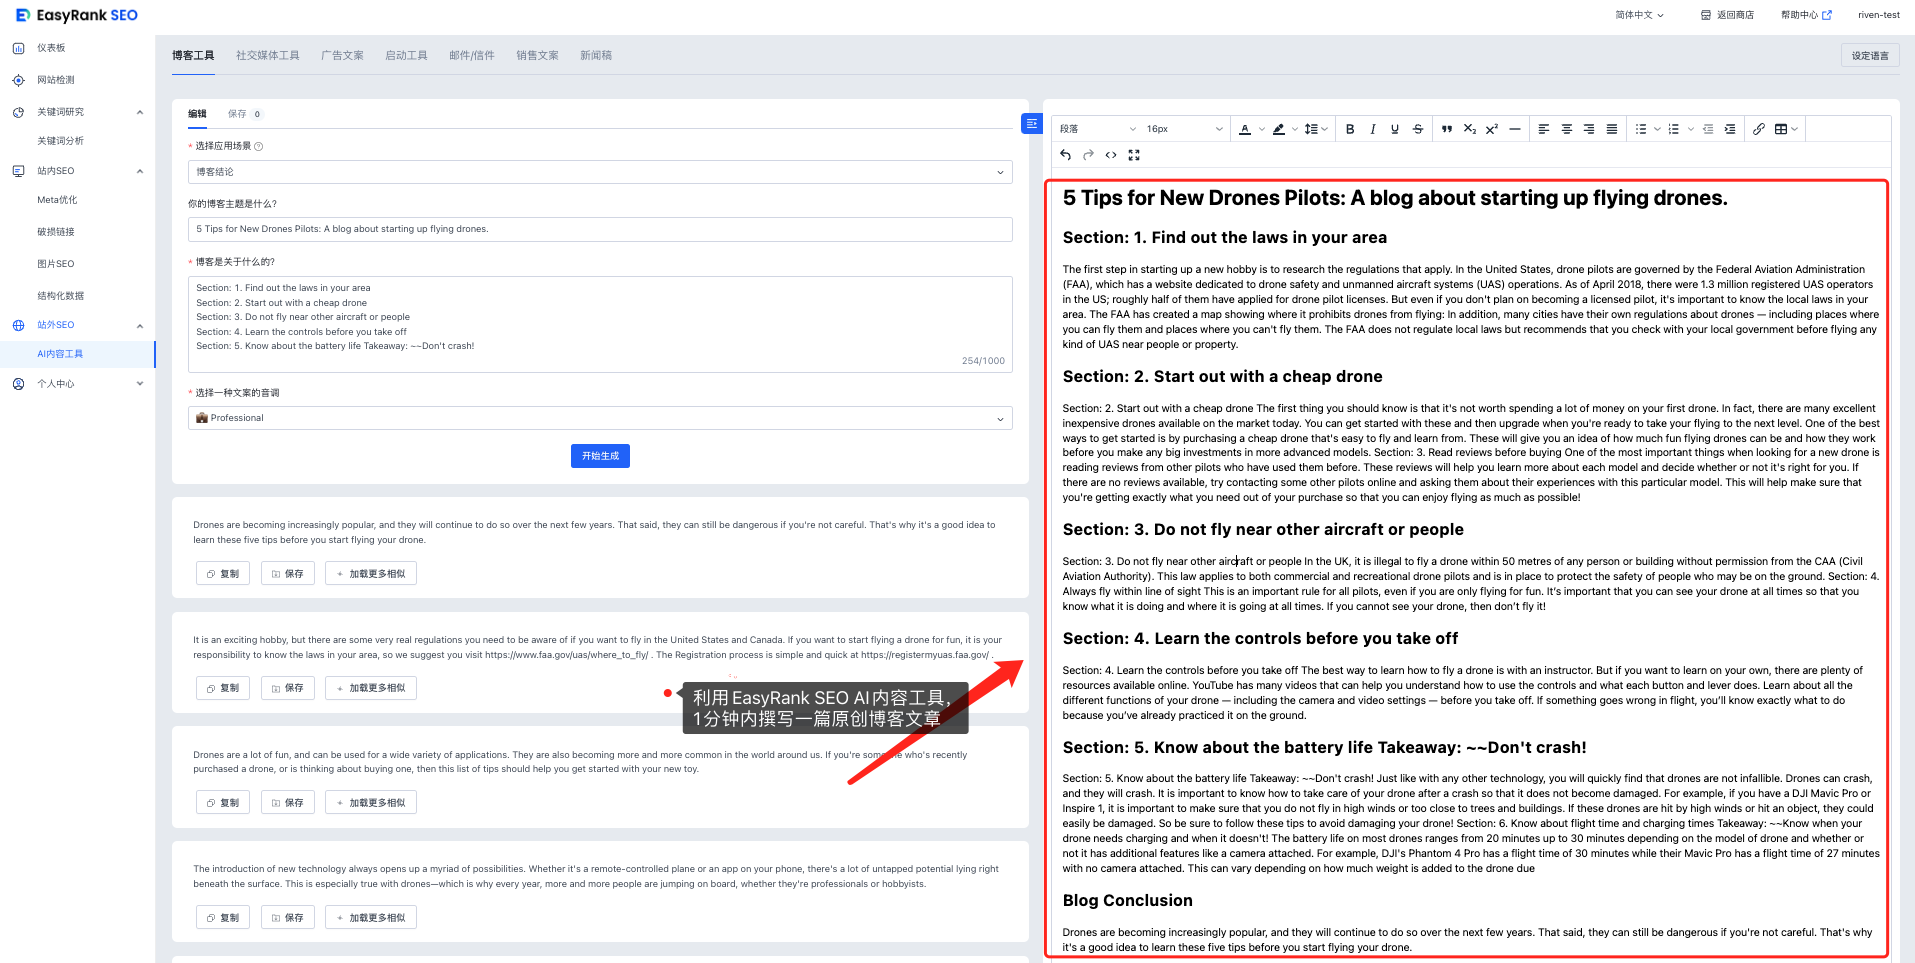Align text left
Image resolution: width=1915 pixels, height=963 pixels.
(1544, 129)
